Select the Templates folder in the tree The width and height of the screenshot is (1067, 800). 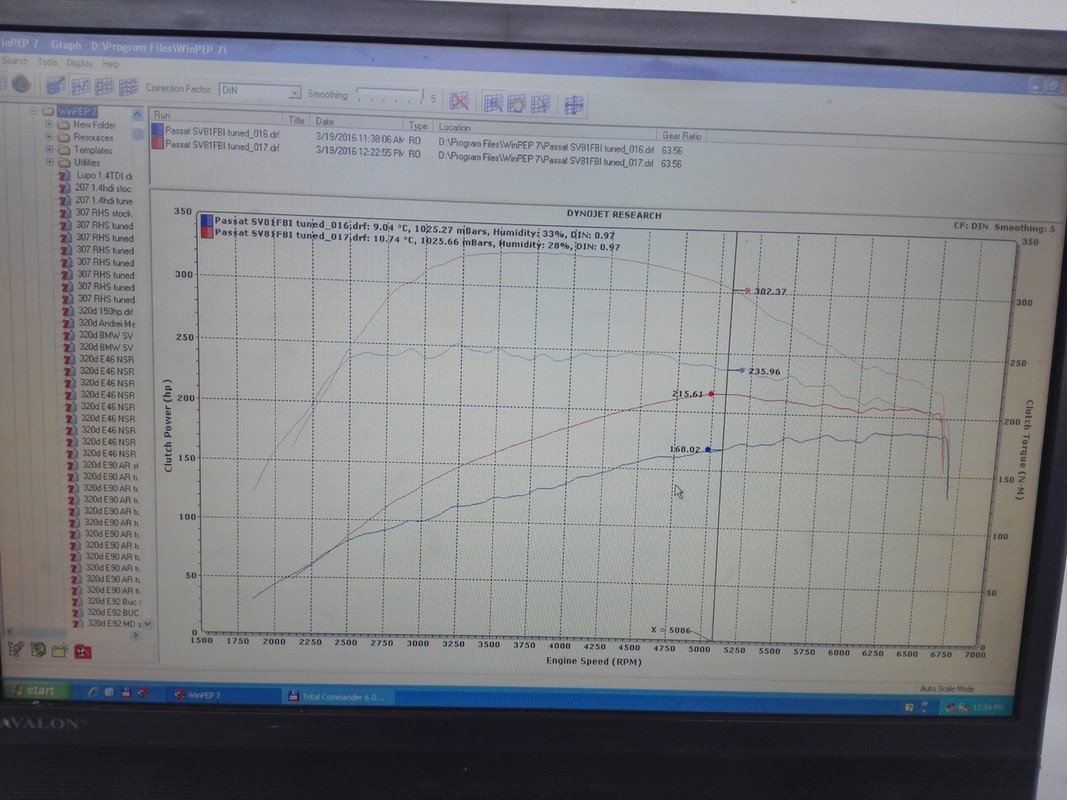pos(93,150)
